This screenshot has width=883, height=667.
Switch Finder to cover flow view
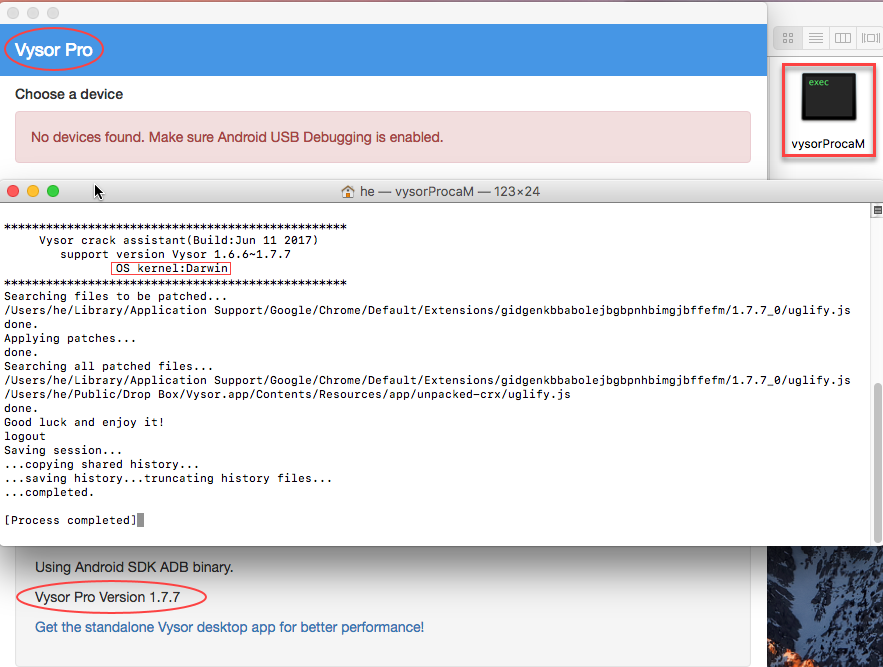coord(870,38)
